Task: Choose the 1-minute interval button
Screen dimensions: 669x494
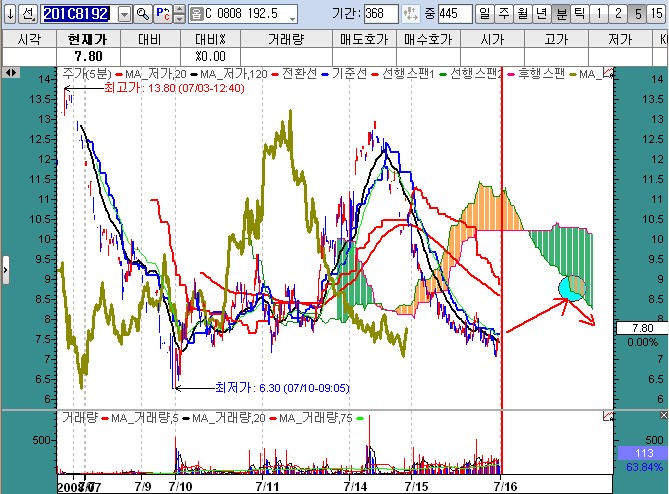Action: tap(597, 15)
